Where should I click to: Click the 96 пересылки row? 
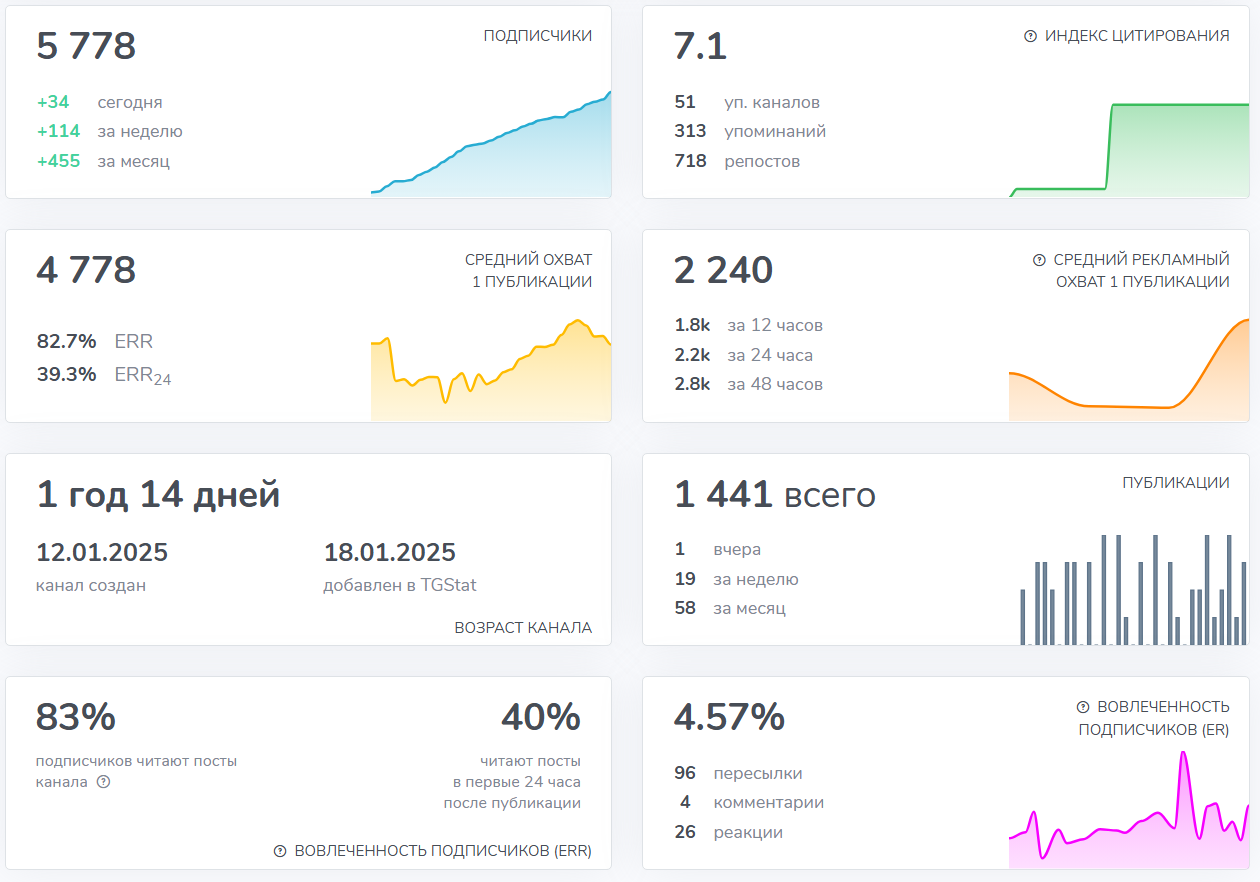click(x=738, y=773)
